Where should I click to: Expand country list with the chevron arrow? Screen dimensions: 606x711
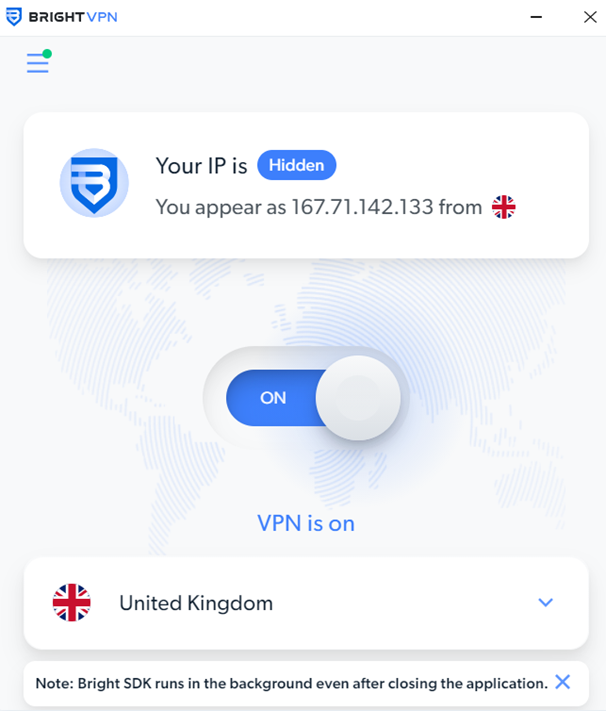click(x=545, y=602)
